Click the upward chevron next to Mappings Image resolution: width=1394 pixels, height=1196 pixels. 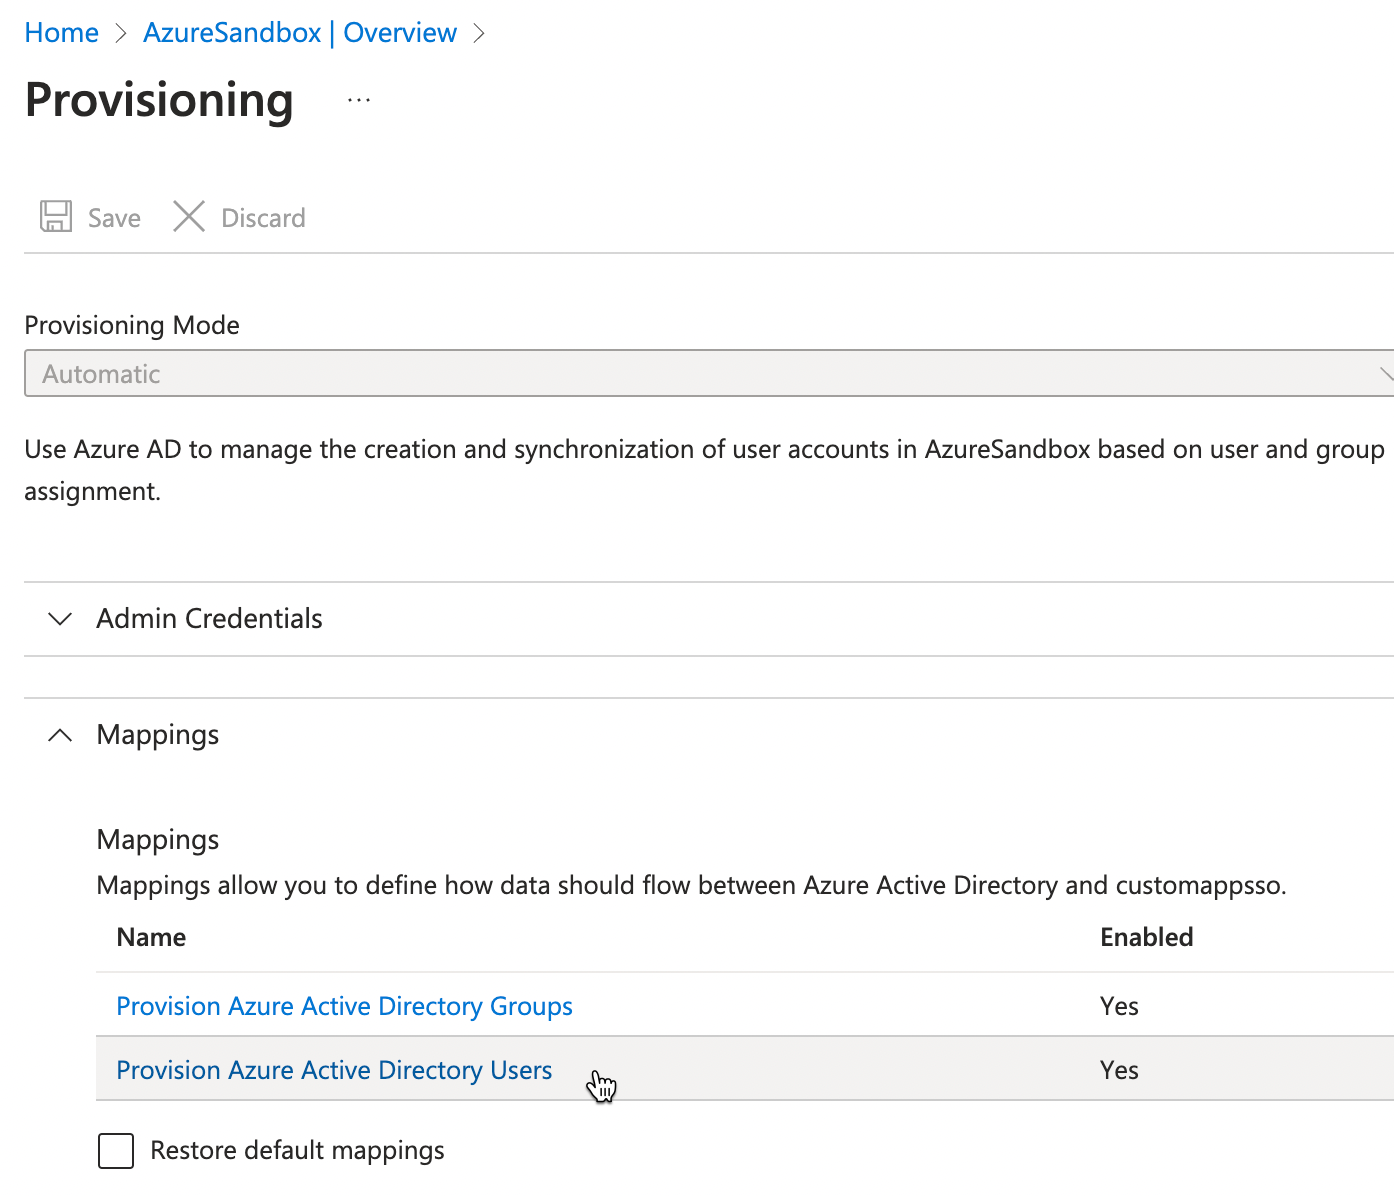[x=59, y=735]
